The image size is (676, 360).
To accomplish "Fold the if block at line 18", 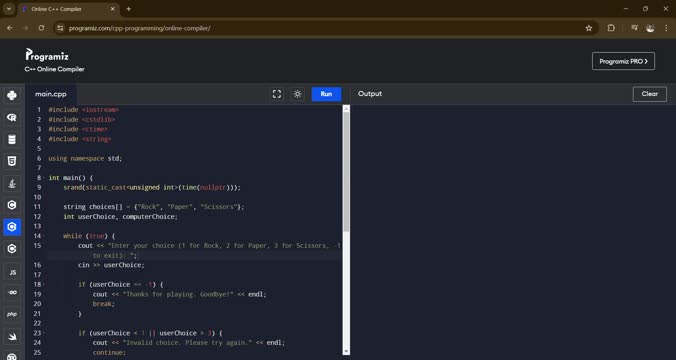I will tap(44, 285).
